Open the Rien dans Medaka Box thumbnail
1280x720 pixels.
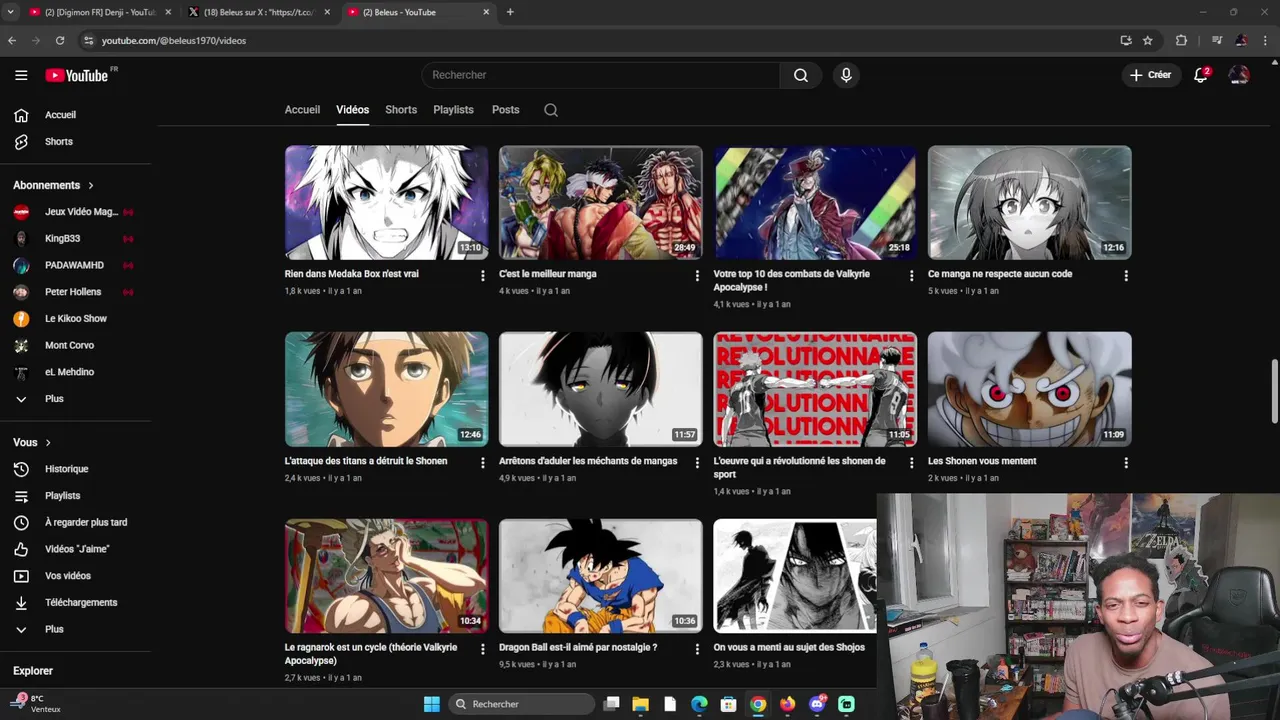pyautogui.click(x=386, y=203)
